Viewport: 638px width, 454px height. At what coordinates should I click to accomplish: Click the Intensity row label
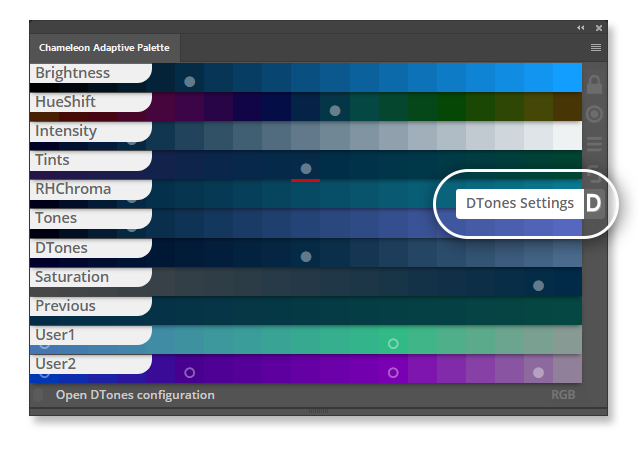tap(91, 131)
